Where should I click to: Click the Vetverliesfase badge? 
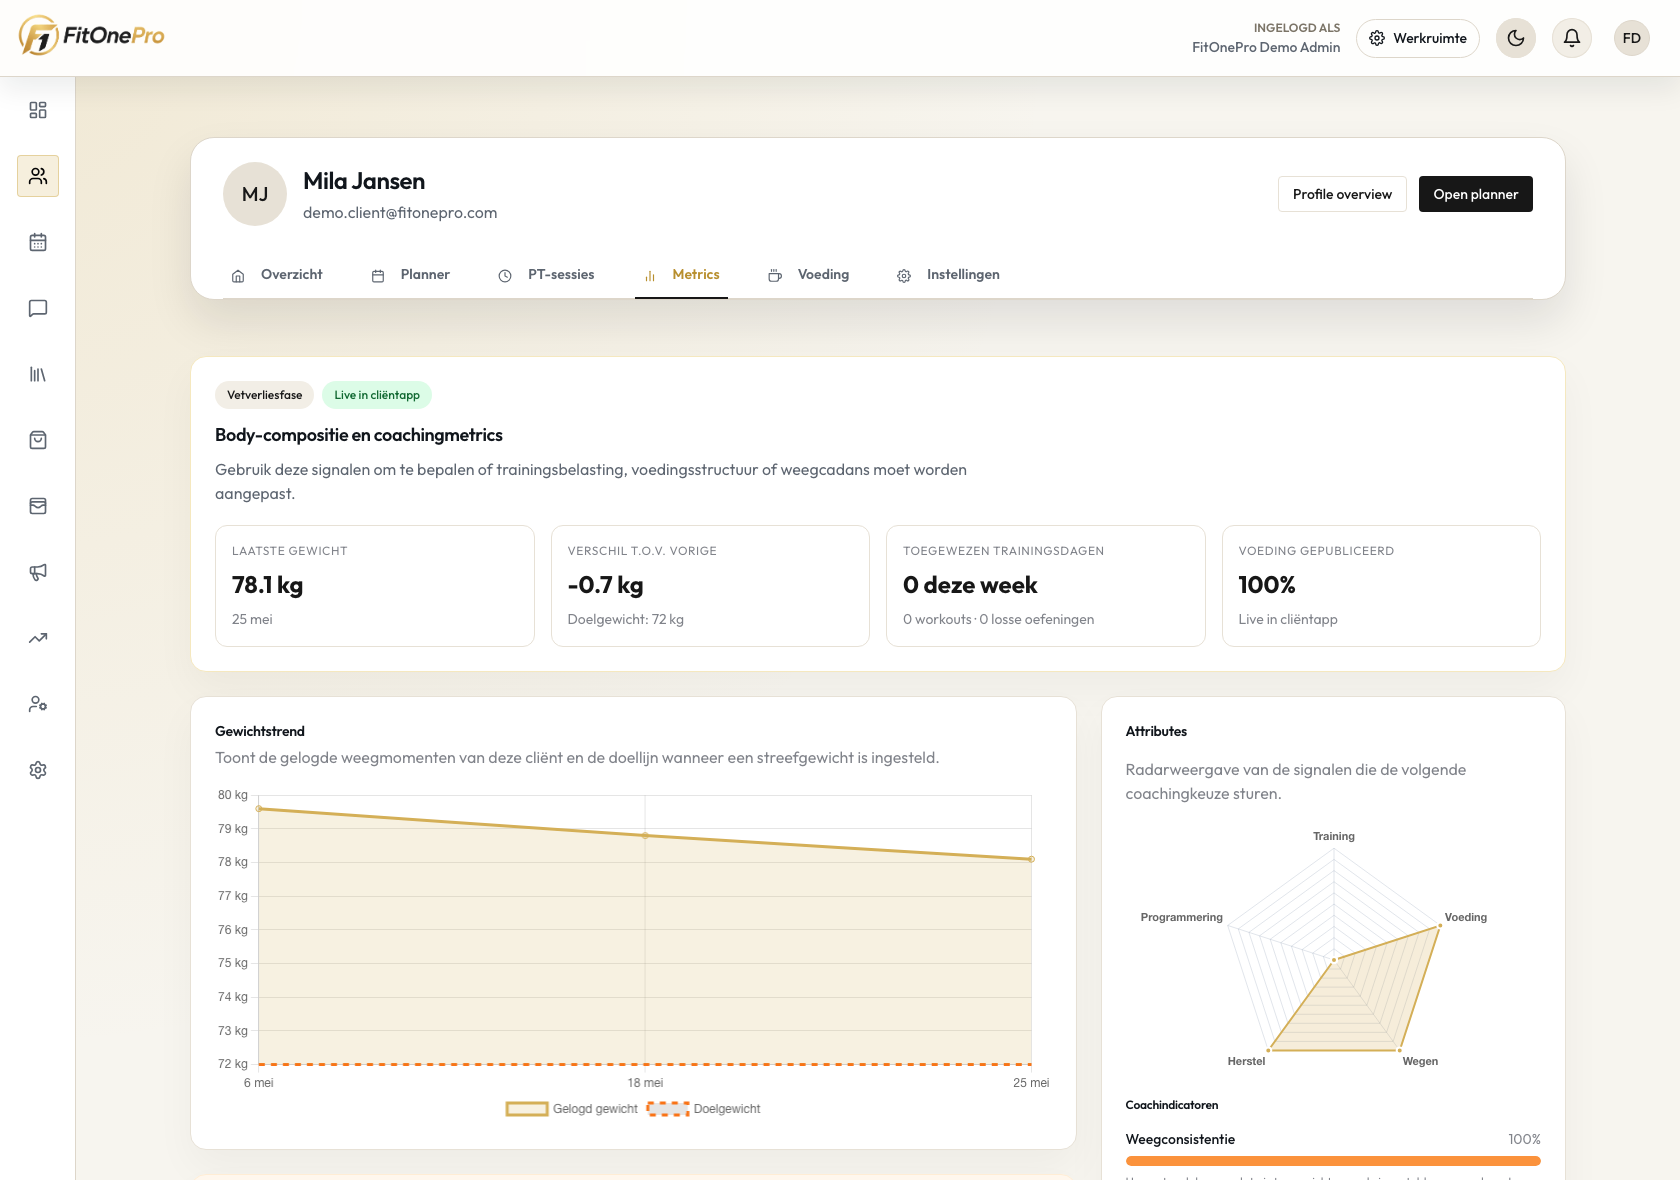coord(264,395)
